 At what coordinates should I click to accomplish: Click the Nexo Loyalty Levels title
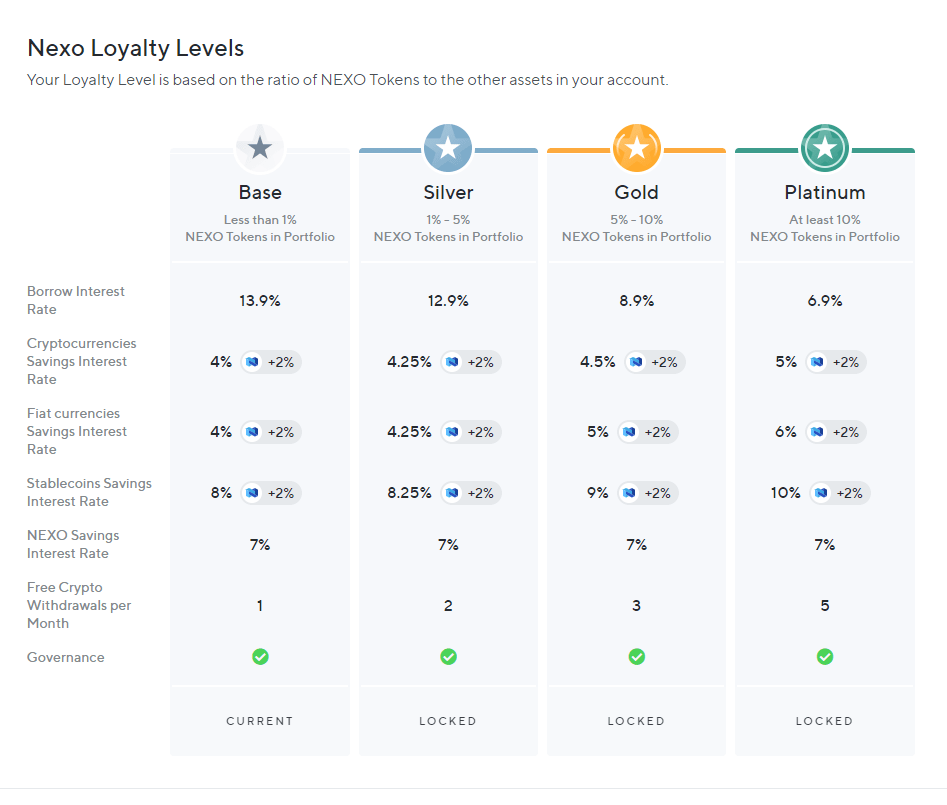(135, 48)
